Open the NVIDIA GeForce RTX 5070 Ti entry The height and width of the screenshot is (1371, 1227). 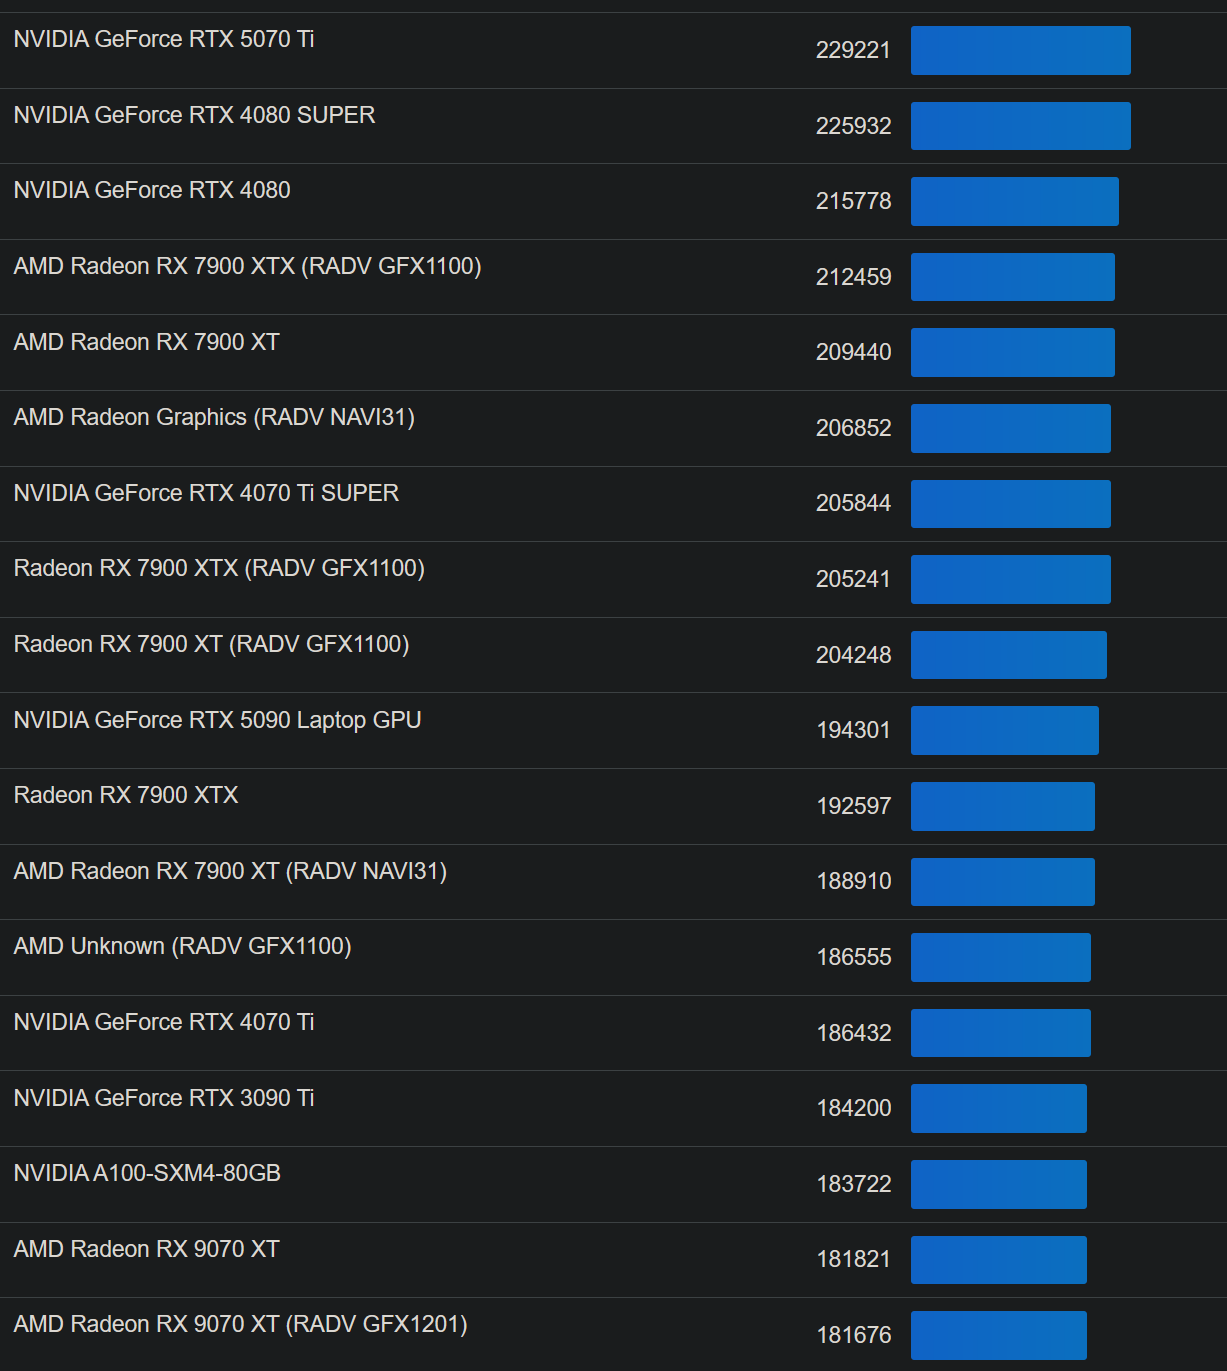164,39
